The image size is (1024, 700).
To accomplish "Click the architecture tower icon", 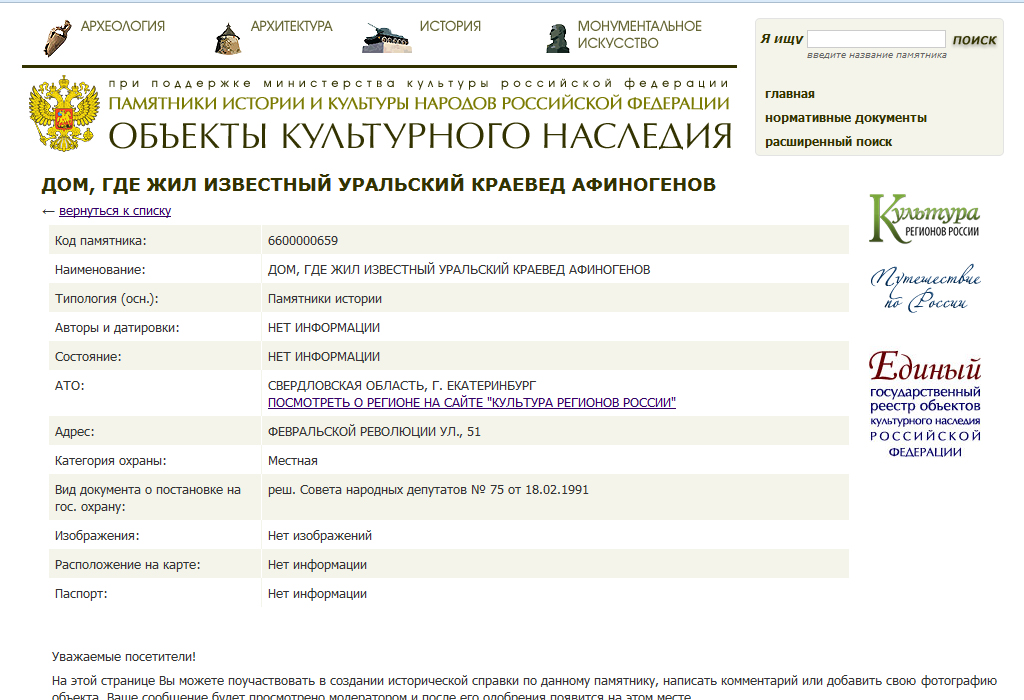I will pyautogui.click(x=227, y=37).
